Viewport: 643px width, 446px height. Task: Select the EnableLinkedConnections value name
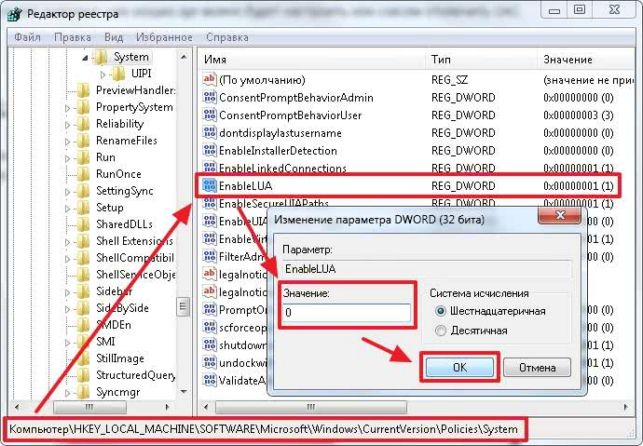point(282,168)
